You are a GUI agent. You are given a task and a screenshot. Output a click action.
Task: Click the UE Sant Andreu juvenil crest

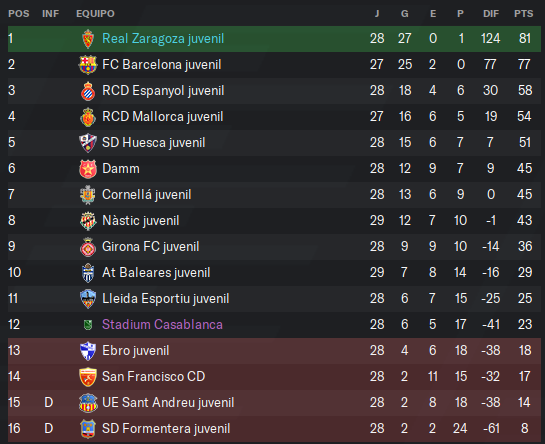click(88, 403)
